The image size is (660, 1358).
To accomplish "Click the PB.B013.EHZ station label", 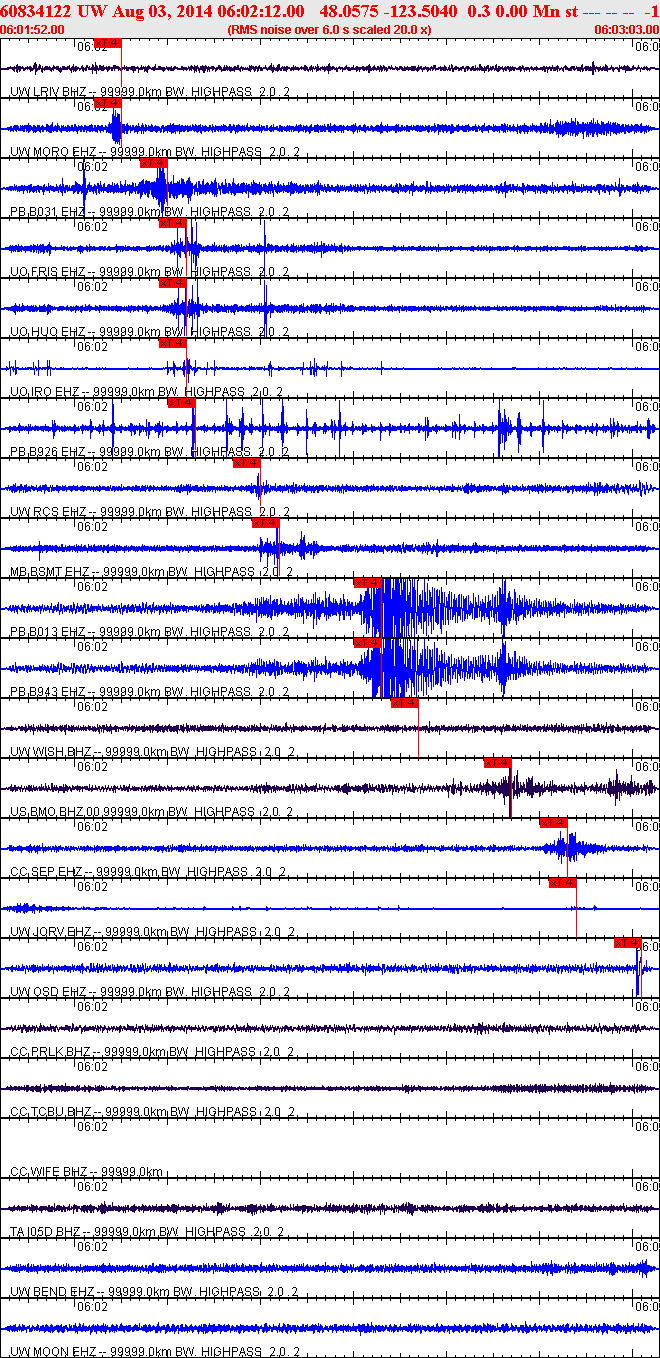I will [x=48, y=632].
